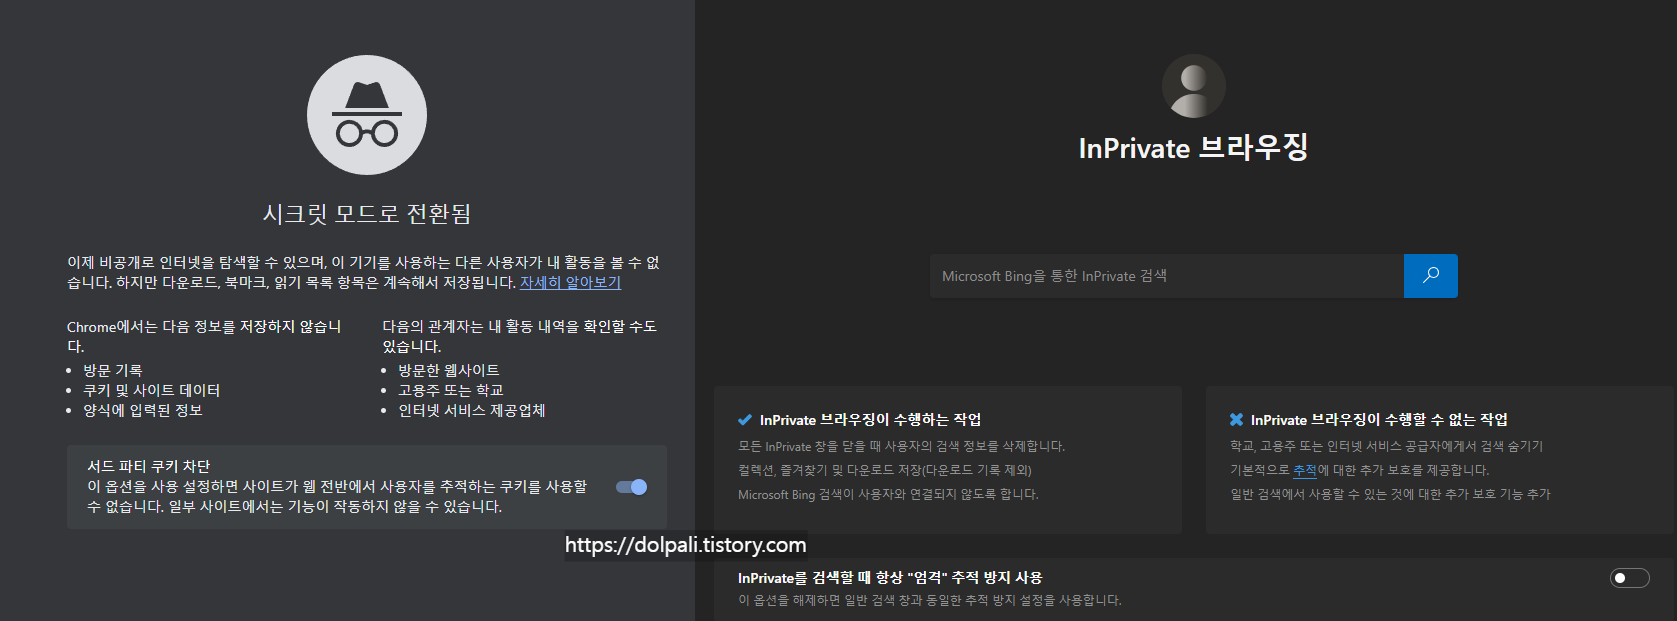Click the InPrivate profile avatar icon
The width and height of the screenshot is (1677, 621).
coord(1194,86)
